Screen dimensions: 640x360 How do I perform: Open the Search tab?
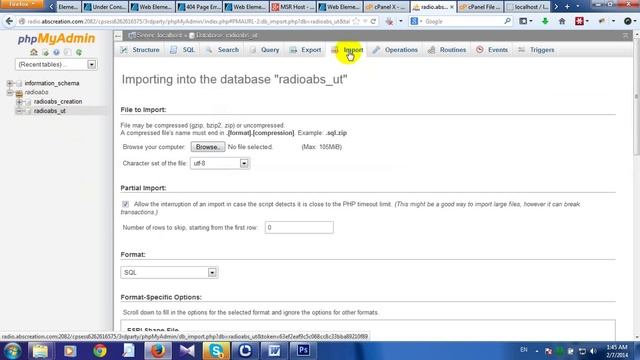(222, 50)
